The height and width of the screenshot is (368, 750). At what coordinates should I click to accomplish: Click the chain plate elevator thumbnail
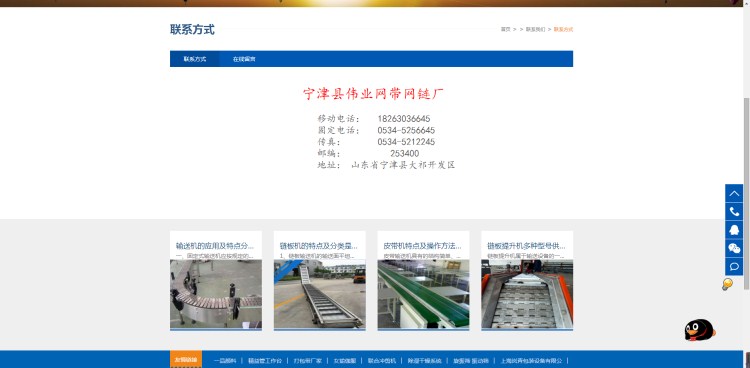pyautogui.click(x=527, y=294)
